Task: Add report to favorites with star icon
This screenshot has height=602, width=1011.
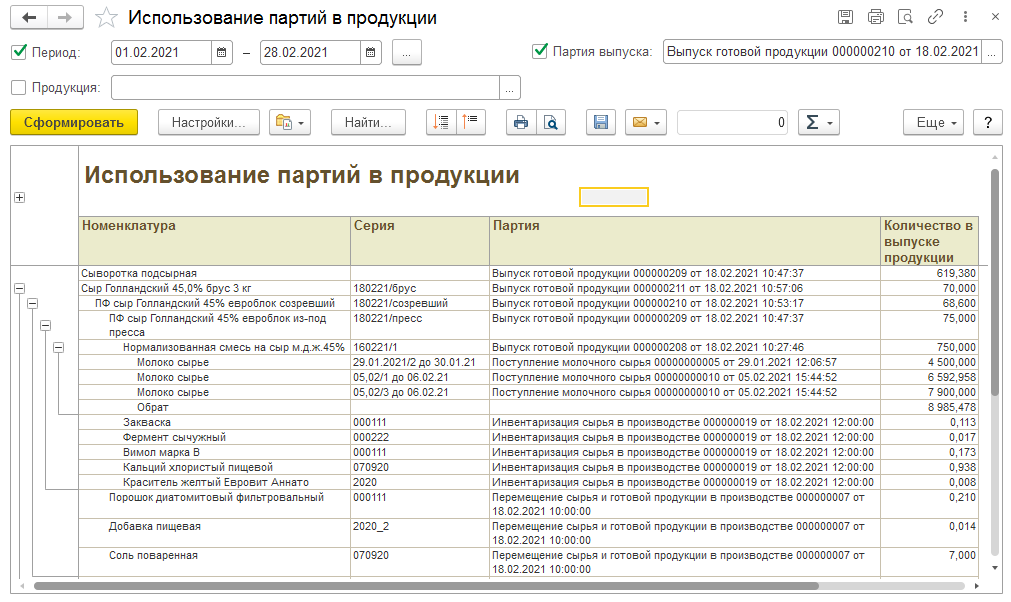Action: coord(107,18)
